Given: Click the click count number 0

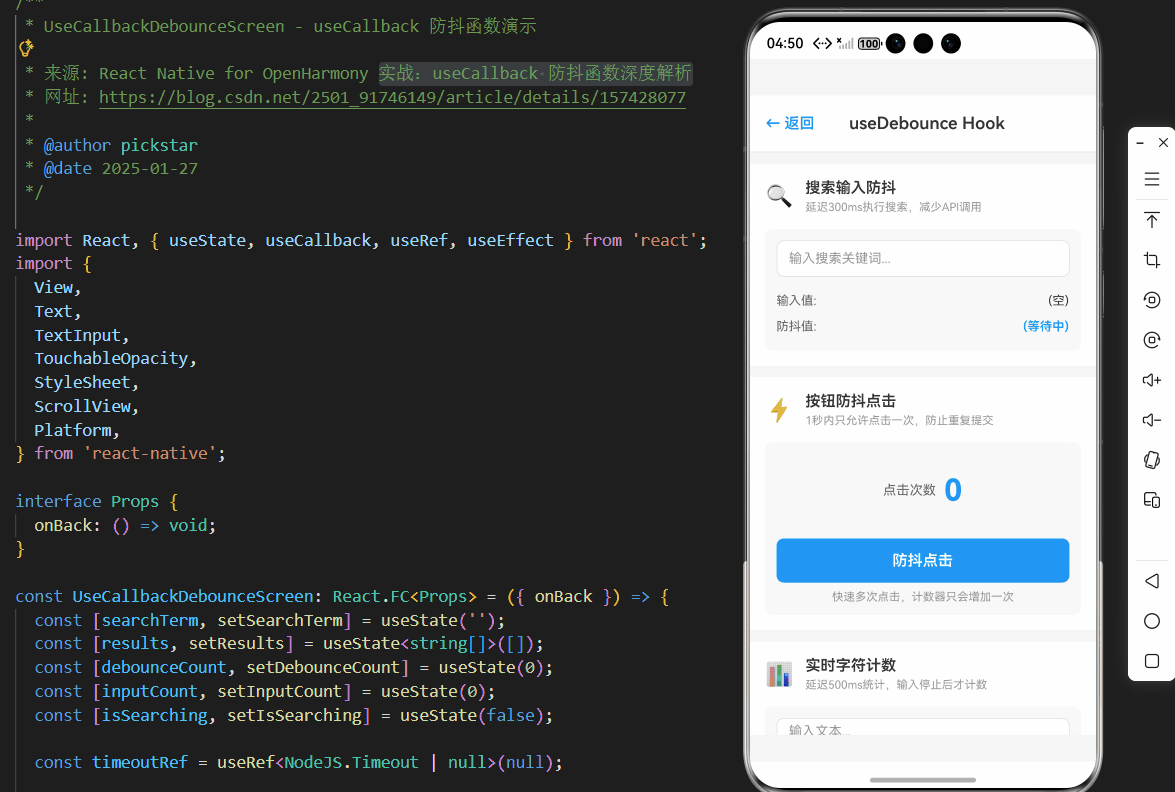Looking at the screenshot, I should (953, 490).
